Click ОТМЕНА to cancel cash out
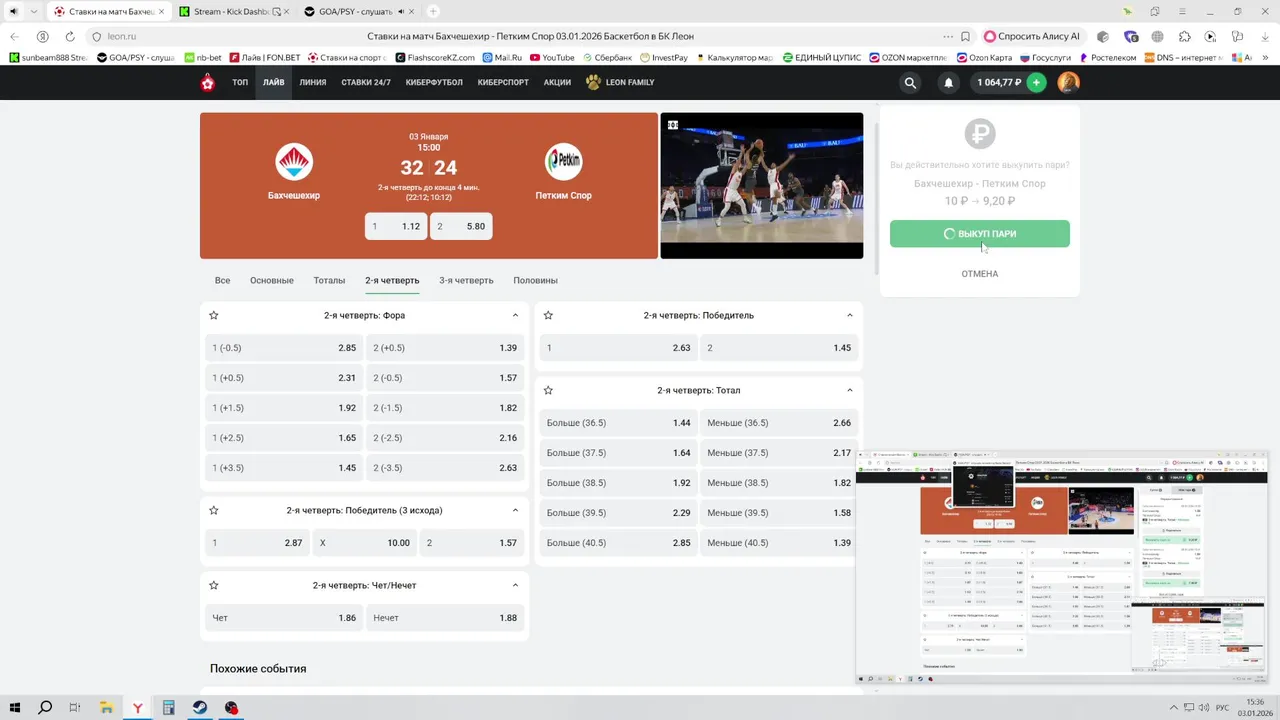1280x720 pixels. click(980, 274)
